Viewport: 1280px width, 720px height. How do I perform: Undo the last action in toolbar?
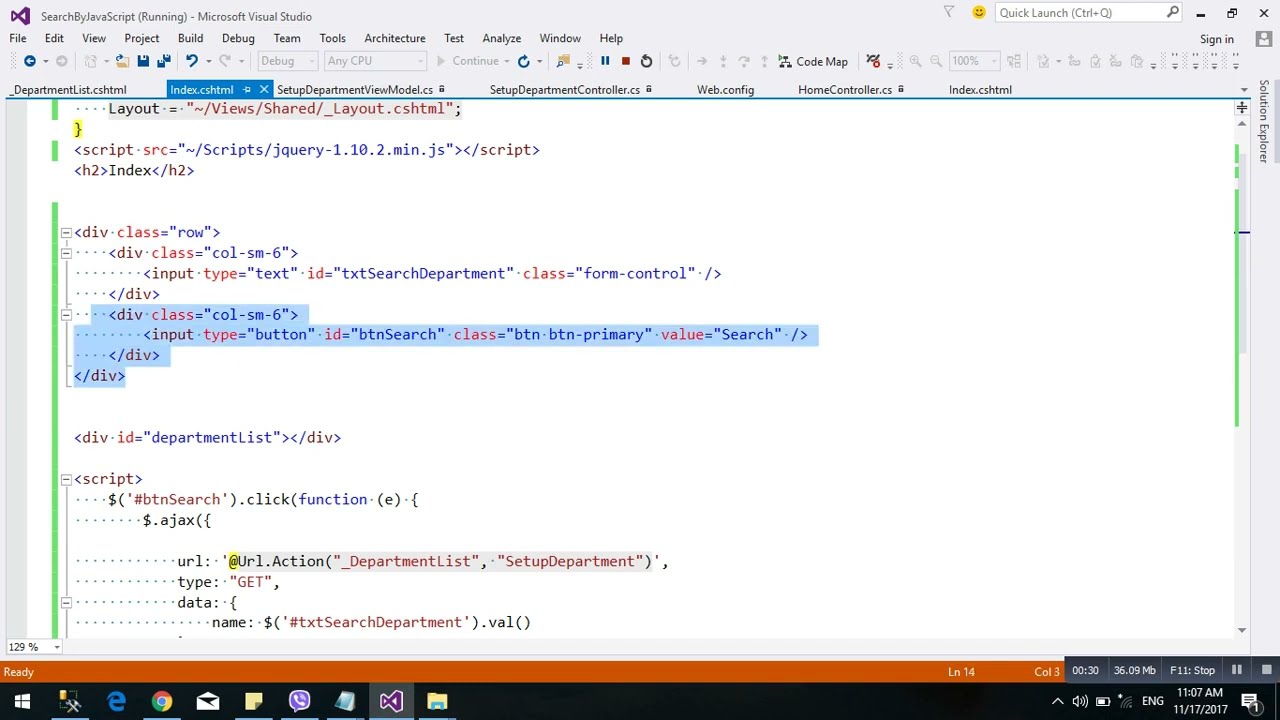(191, 61)
